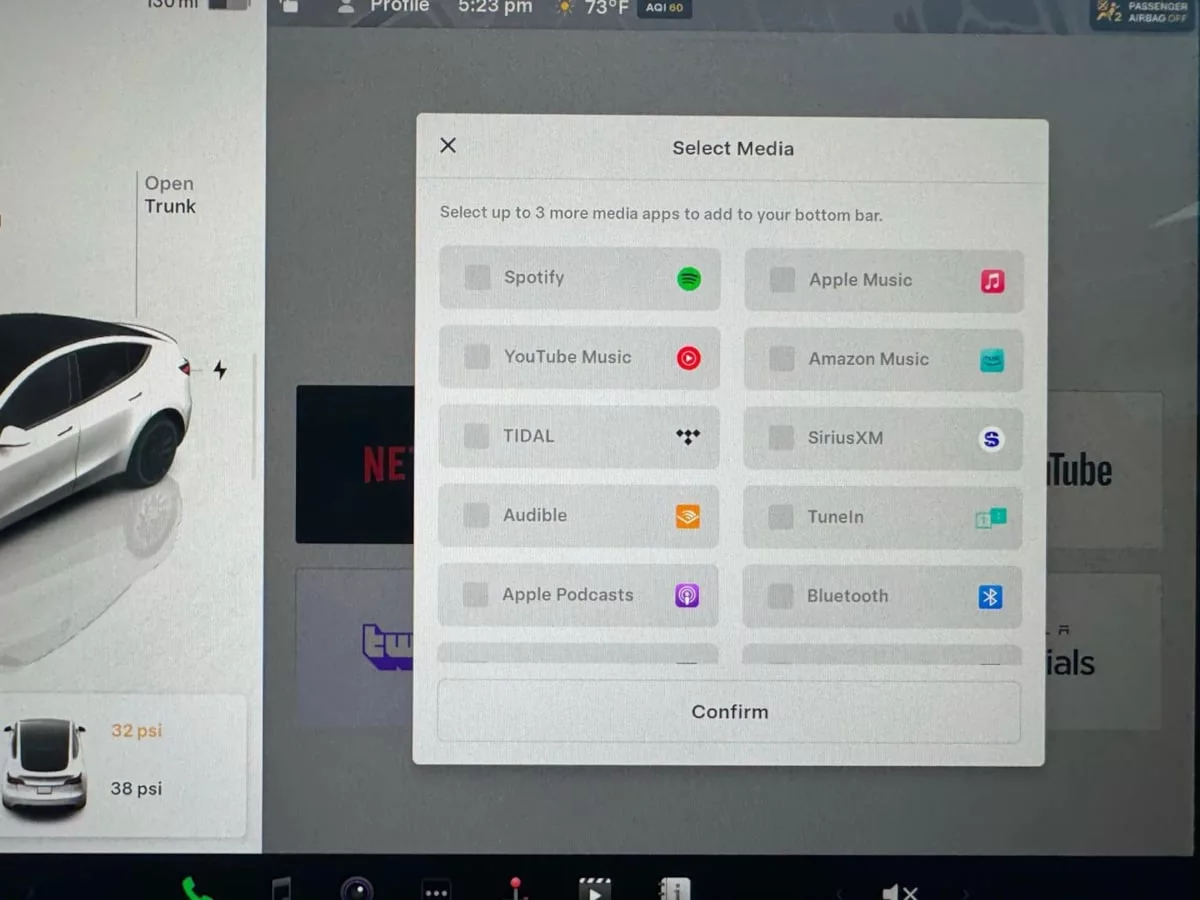This screenshot has width=1200, height=900.
Task: Close the Select Media dialog
Action: [x=448, y=146]
